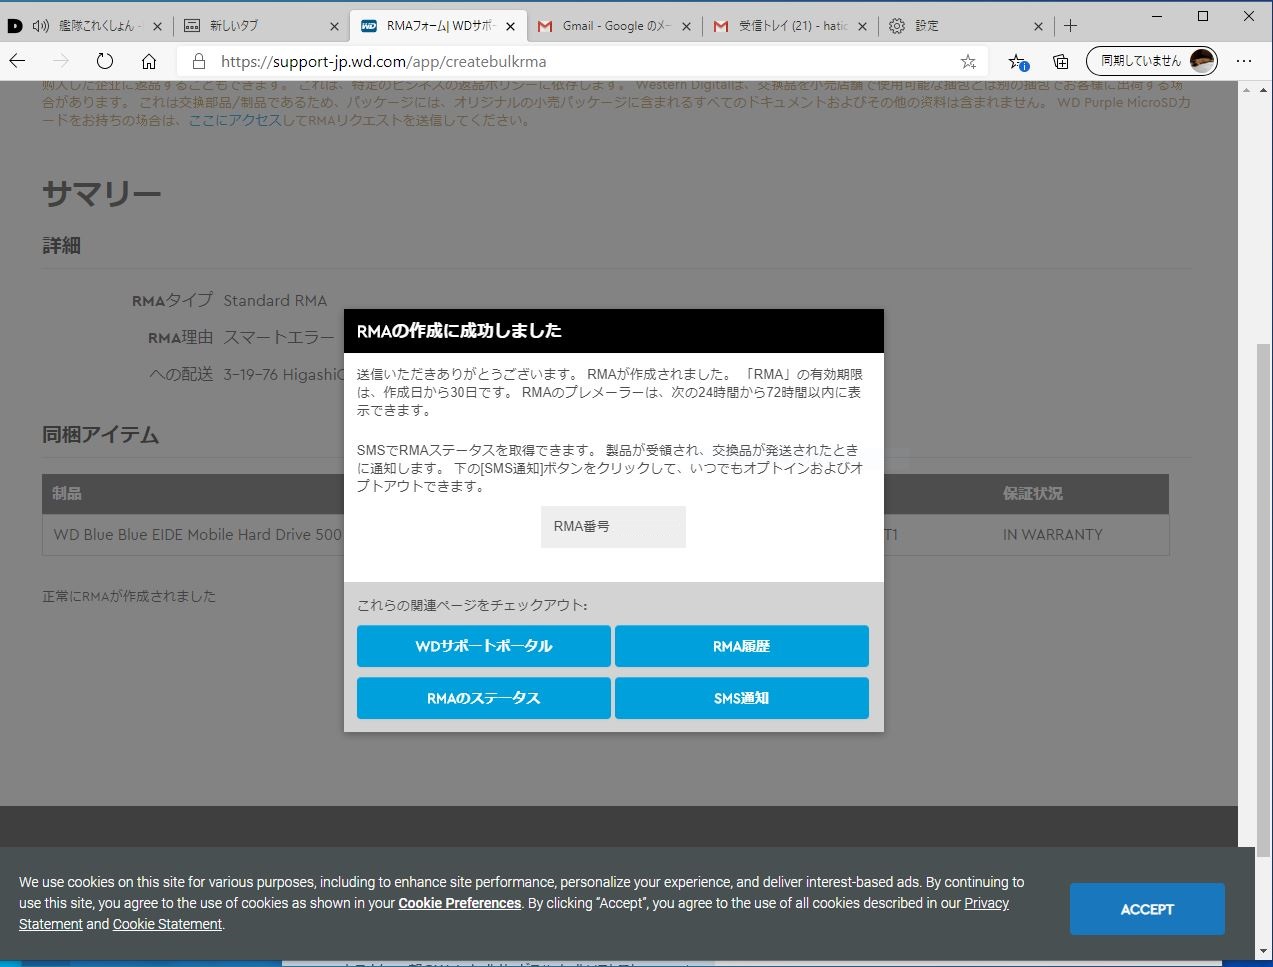The width and height of the screenshot is (1273, 967).
Task: Close the Gmail - Google tab
Action: [686, 26]
